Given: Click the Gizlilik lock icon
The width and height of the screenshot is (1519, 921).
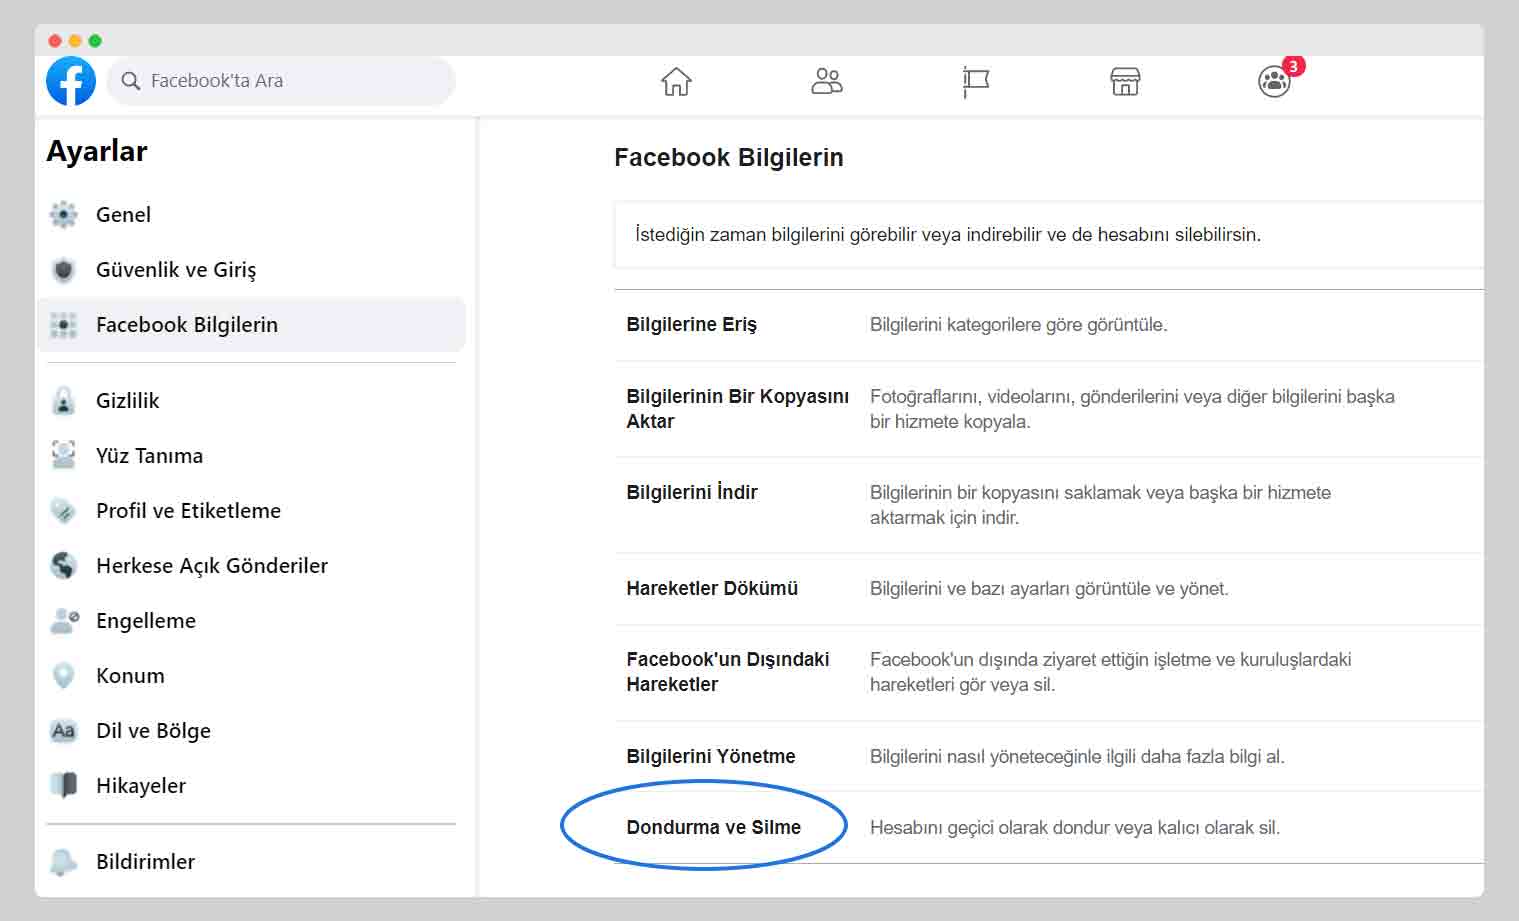Looking at the screenshot, I should click(x=63, y=401).
